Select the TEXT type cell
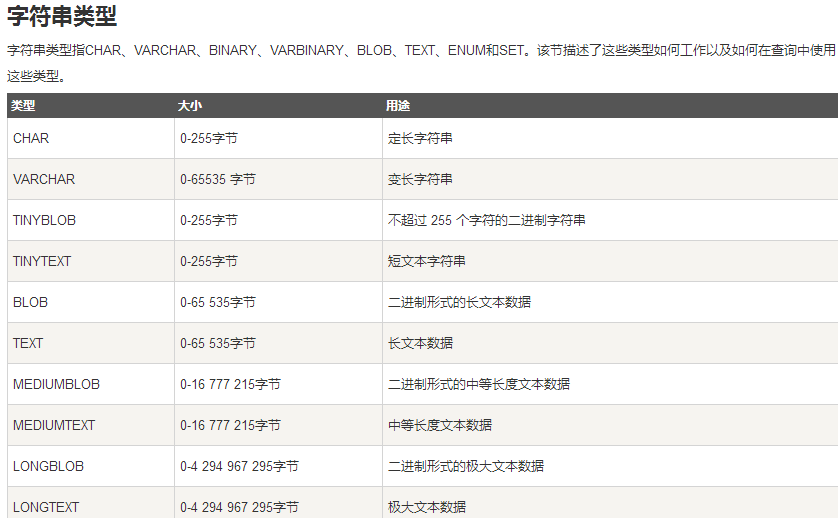This screenshot has height=518, width=838. (91, 343)
